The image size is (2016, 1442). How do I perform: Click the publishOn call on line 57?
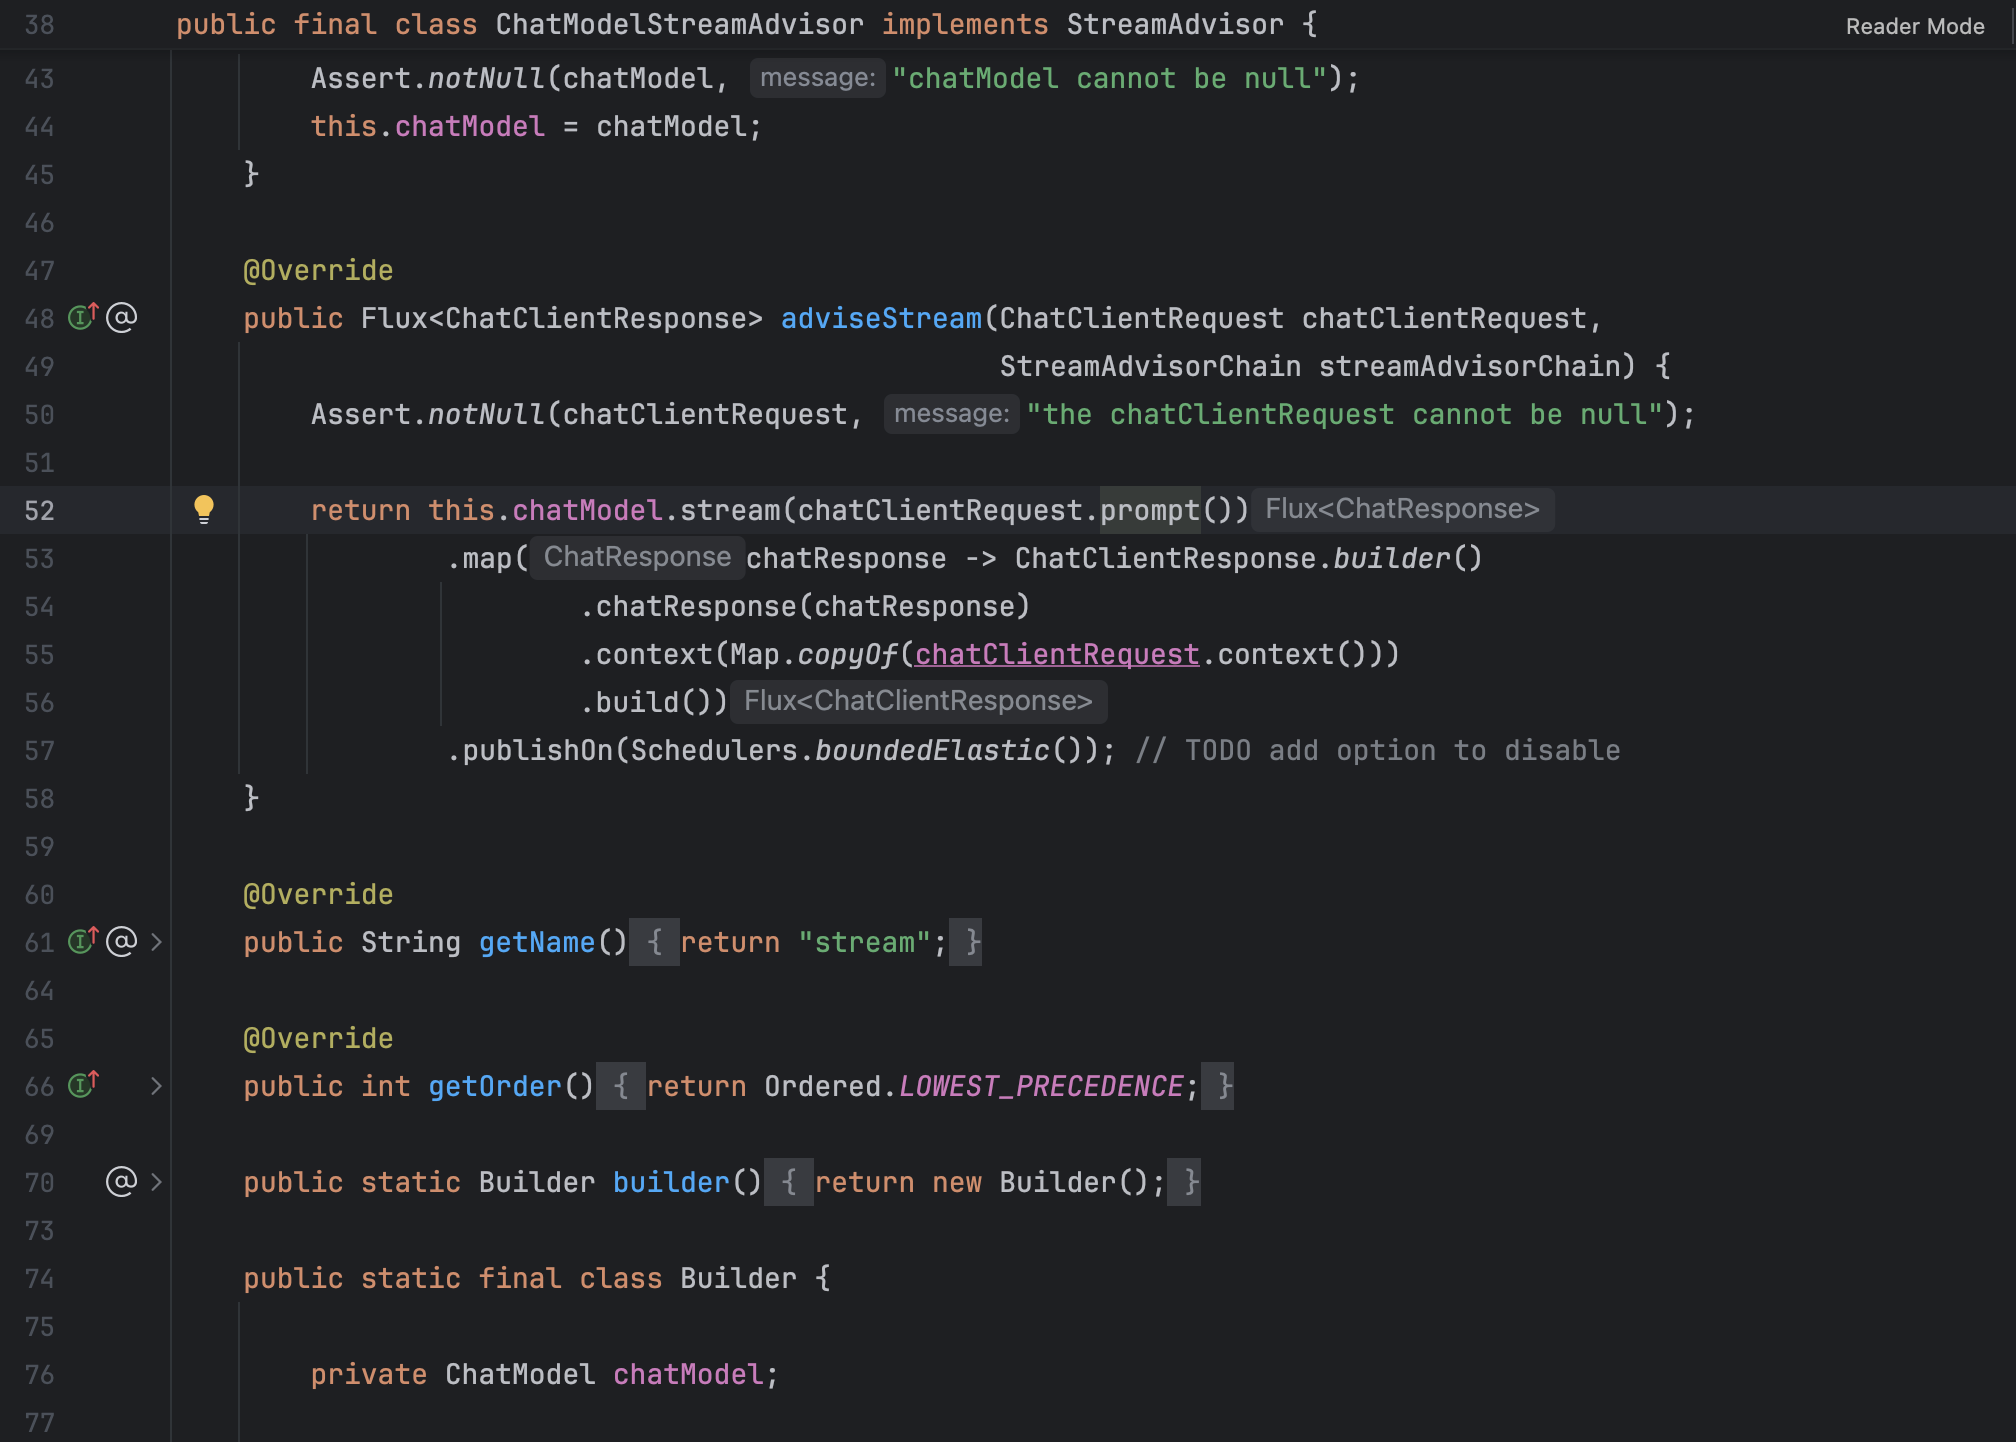[537, 750]
